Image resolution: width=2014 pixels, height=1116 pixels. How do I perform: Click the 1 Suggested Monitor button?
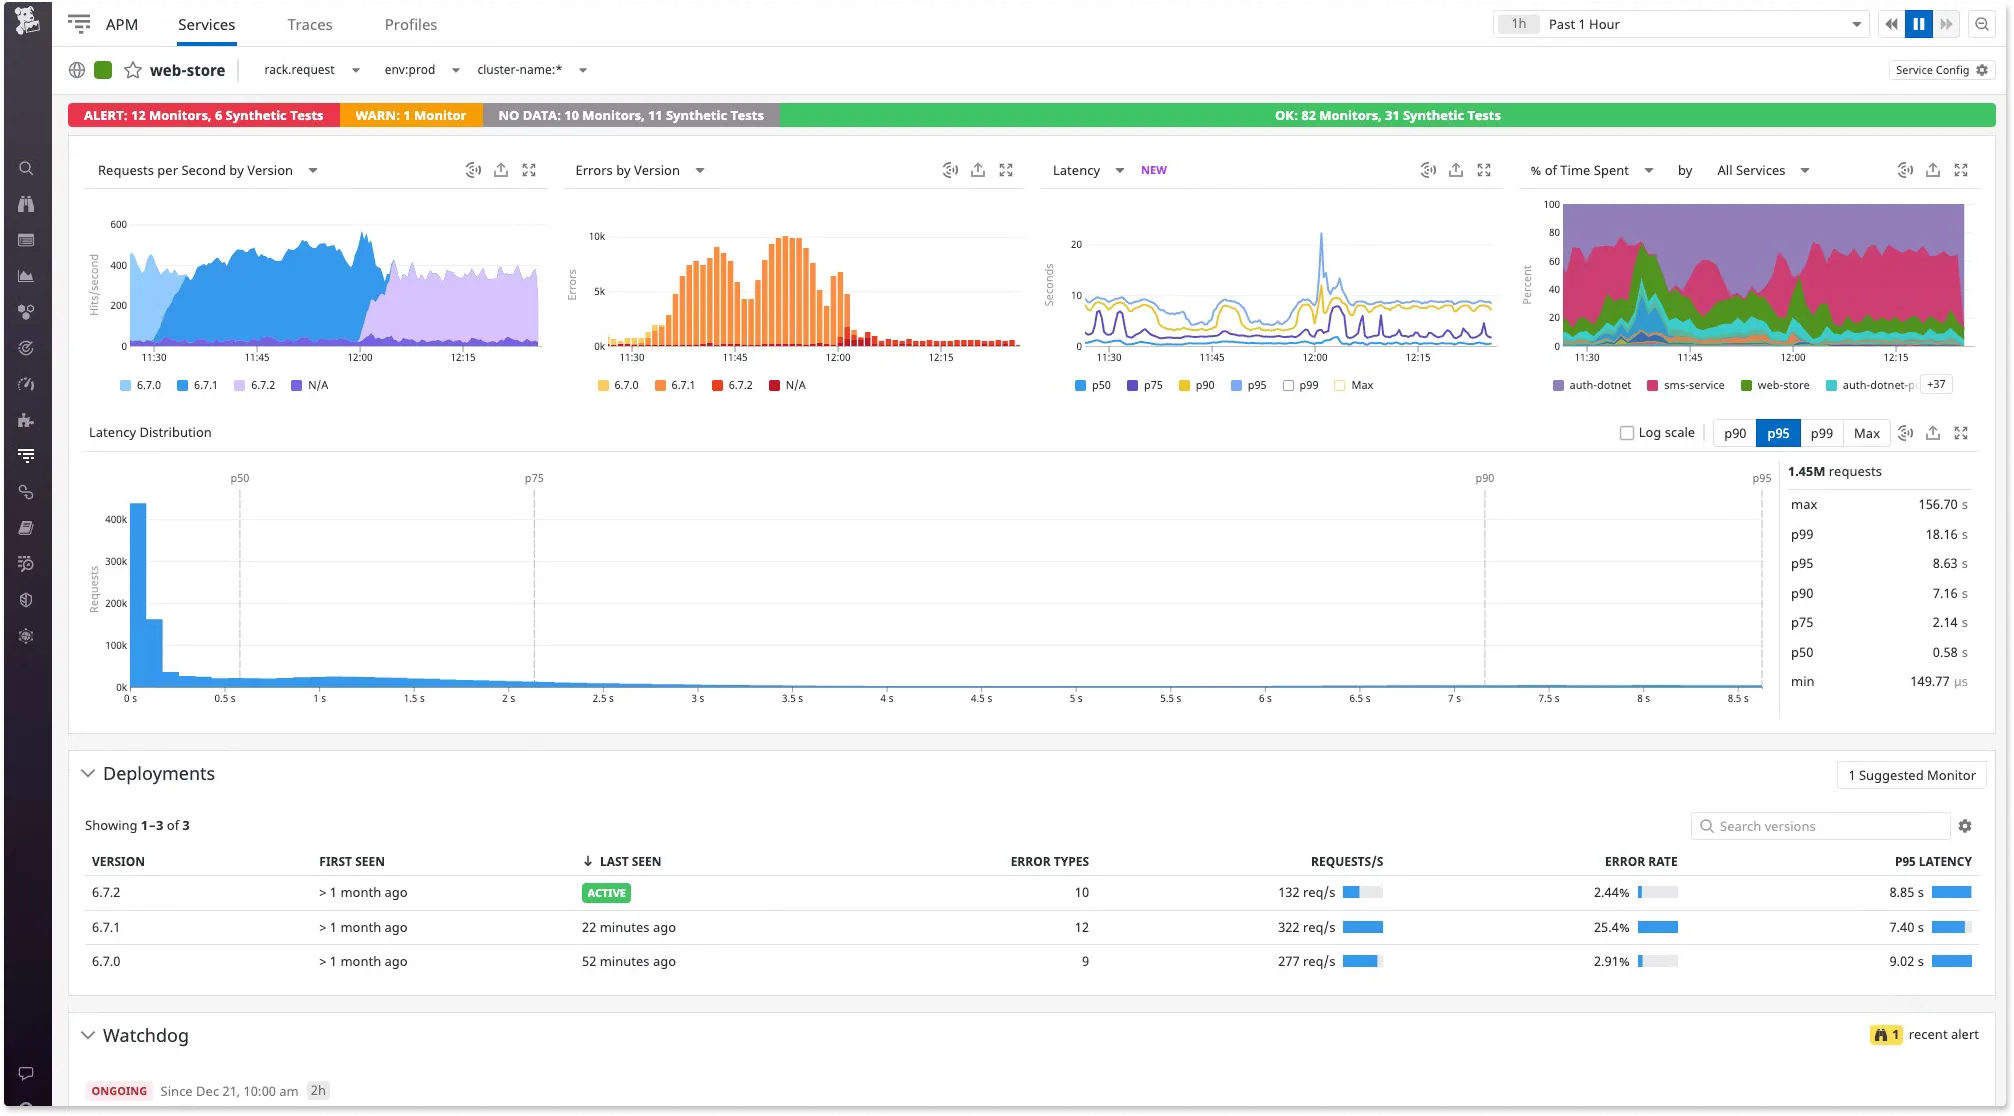click(x=1911, y=775)
